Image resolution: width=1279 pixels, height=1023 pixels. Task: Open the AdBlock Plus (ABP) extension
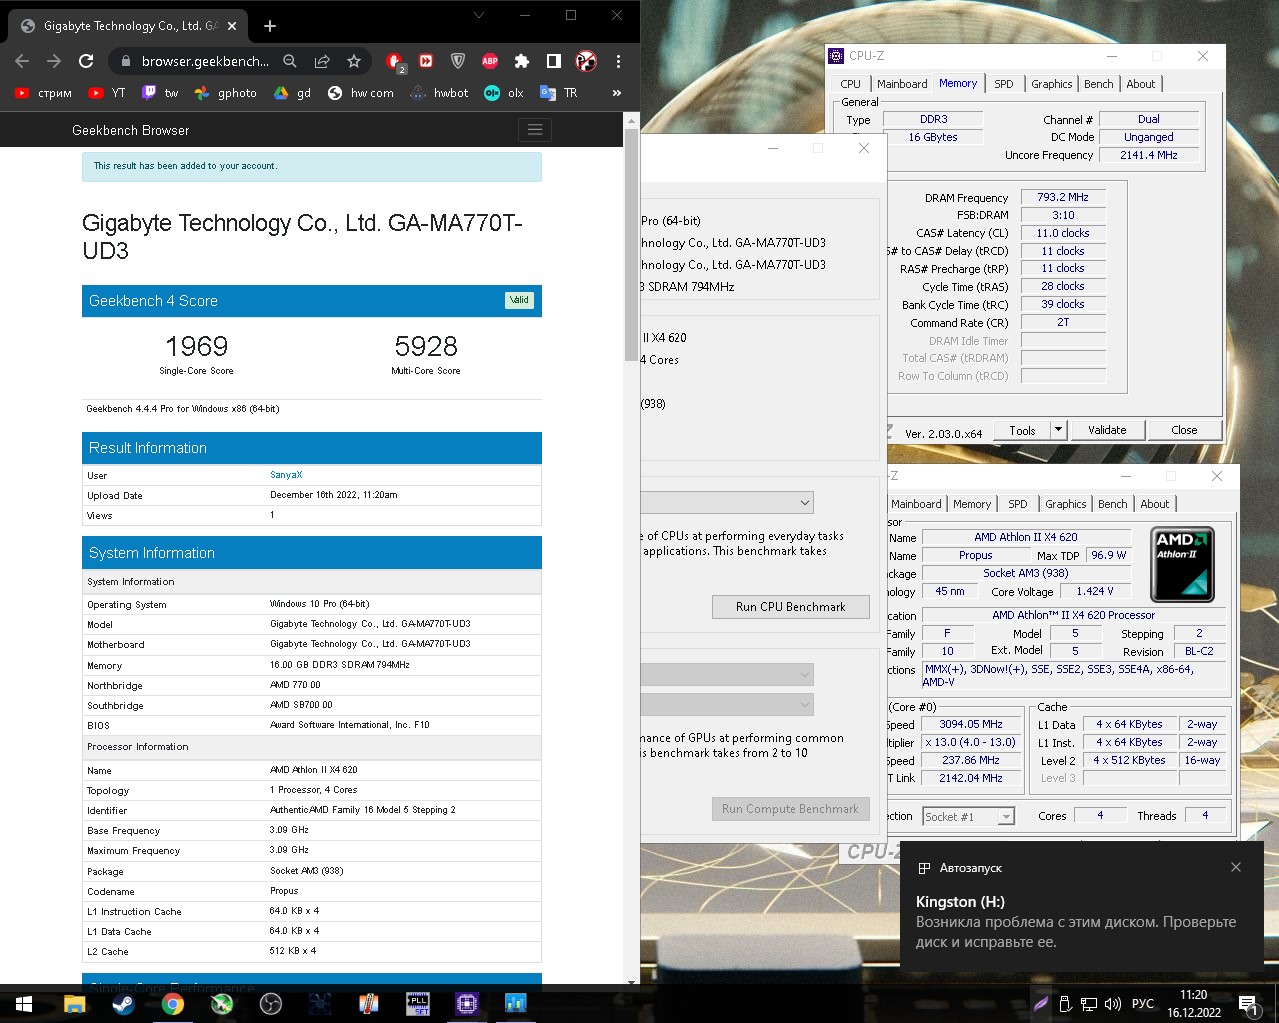[490, 61]
